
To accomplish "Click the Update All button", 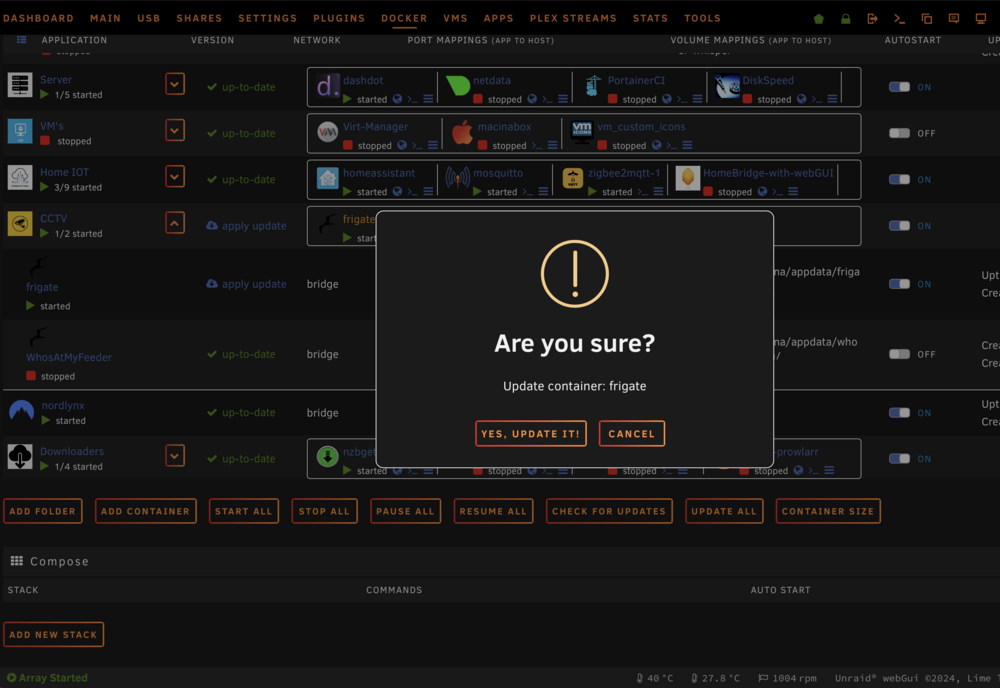I will 724,511.
